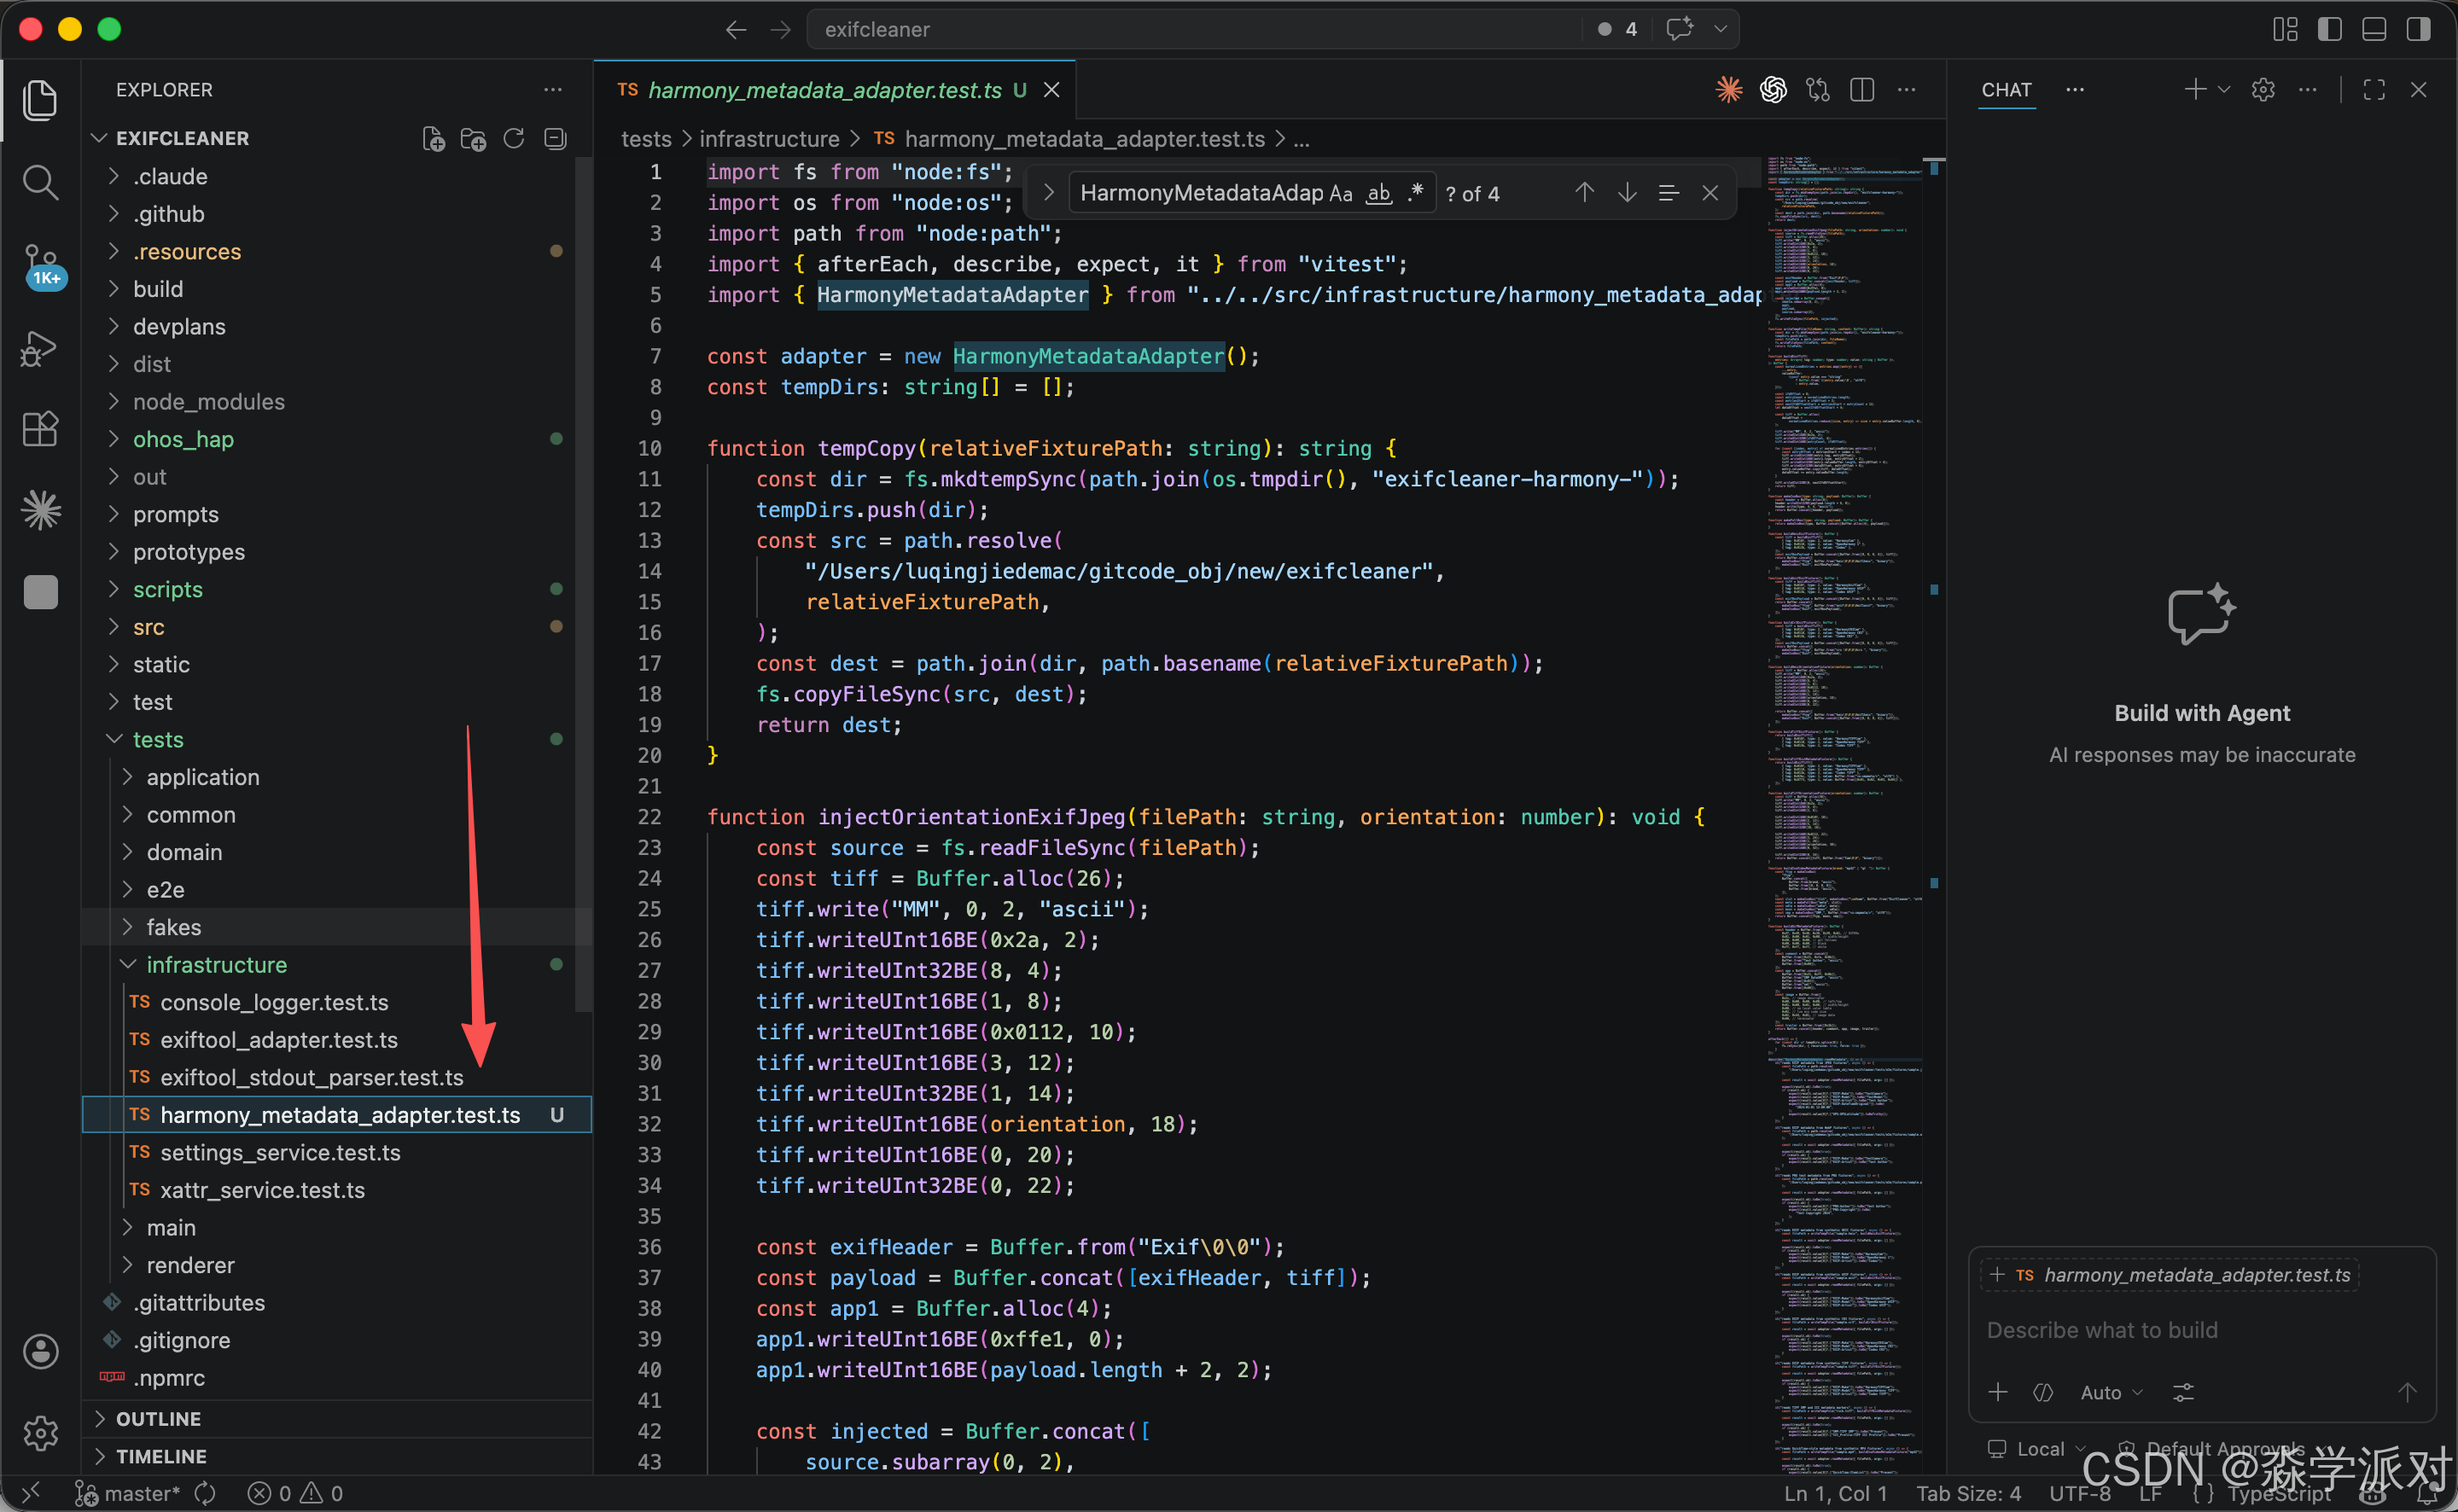Toggle Match Whole Word in find widget
Screen dimensions: 2458x1512
pyautogui.click(x=1379, y=193)
